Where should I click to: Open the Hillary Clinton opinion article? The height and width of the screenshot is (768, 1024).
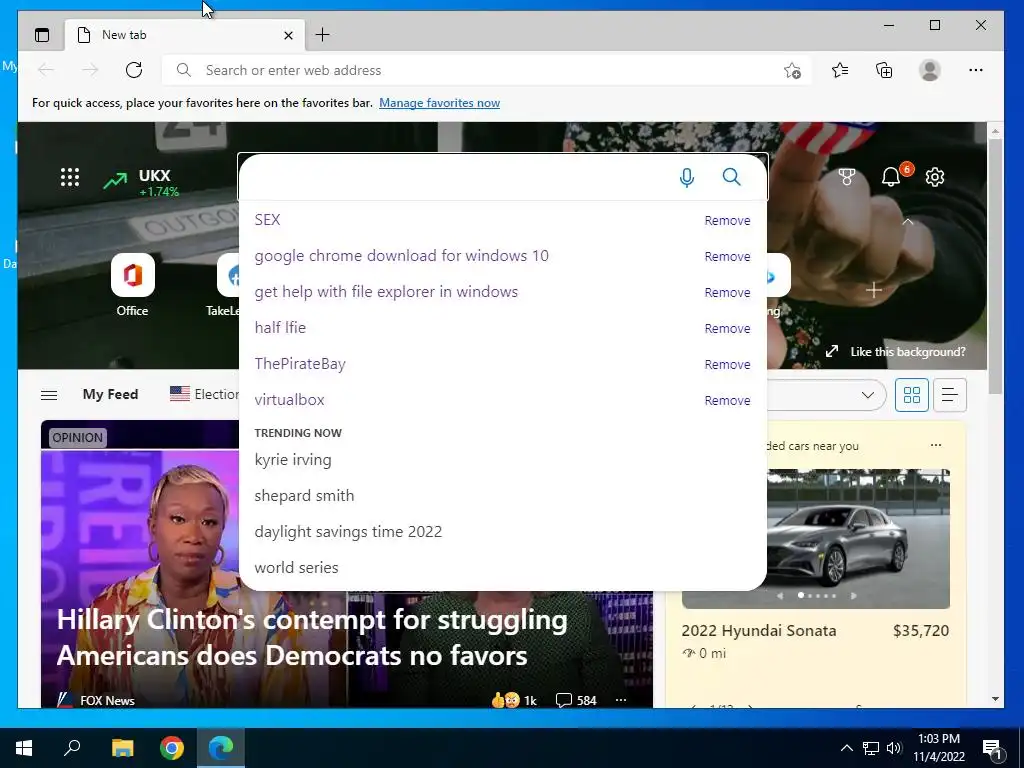(x=312, y=637)
